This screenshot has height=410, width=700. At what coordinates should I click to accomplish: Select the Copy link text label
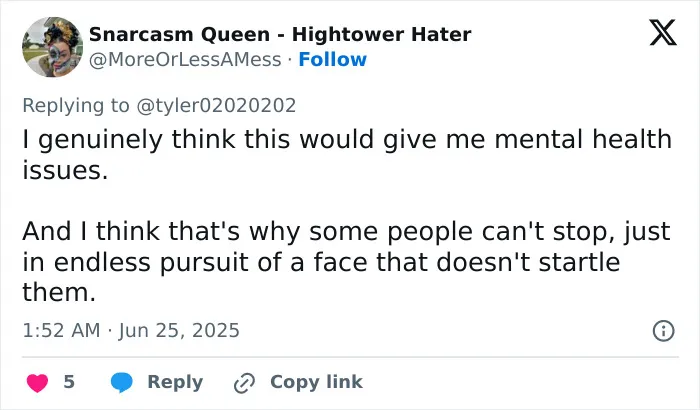[317, 382]
